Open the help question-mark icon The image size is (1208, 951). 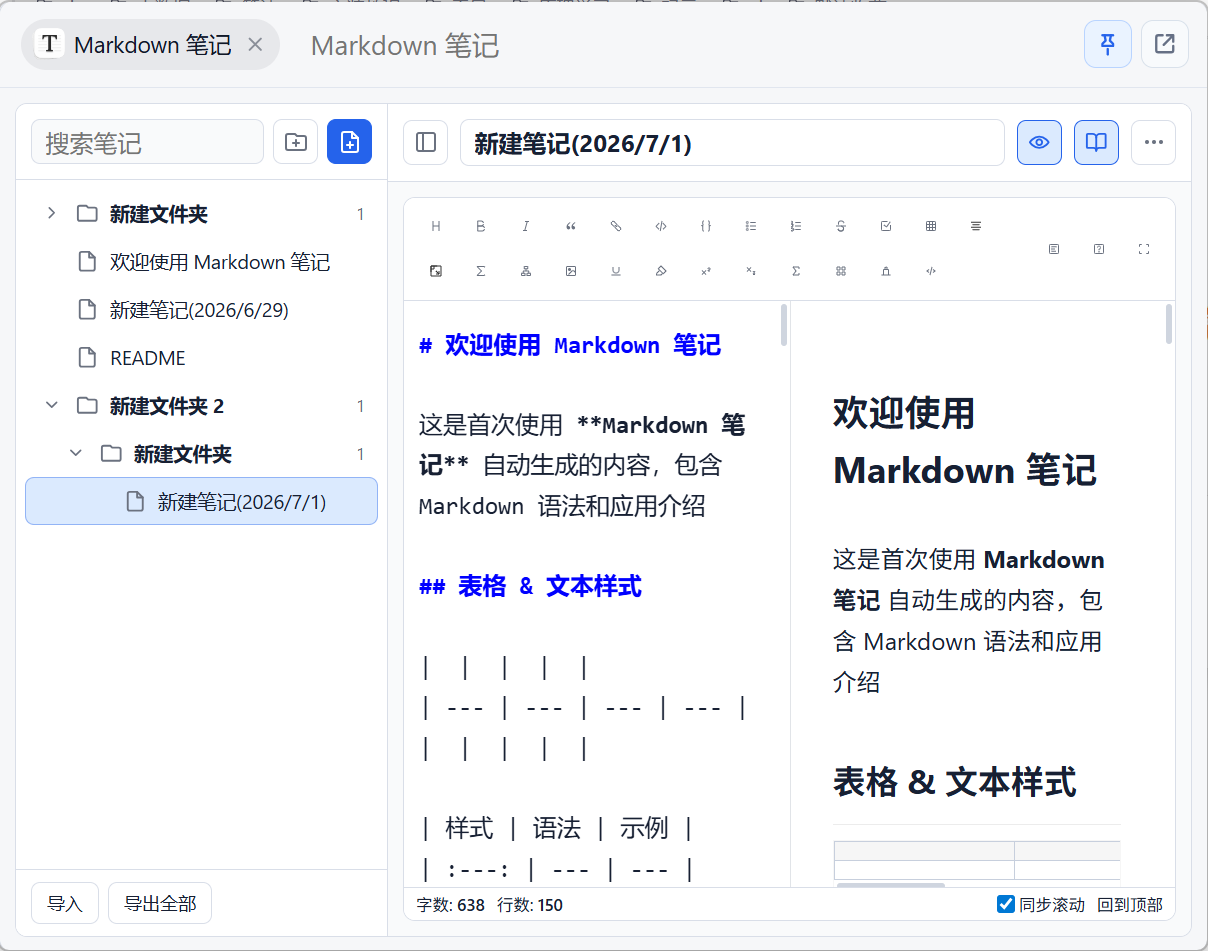(x=1099, y=249)
